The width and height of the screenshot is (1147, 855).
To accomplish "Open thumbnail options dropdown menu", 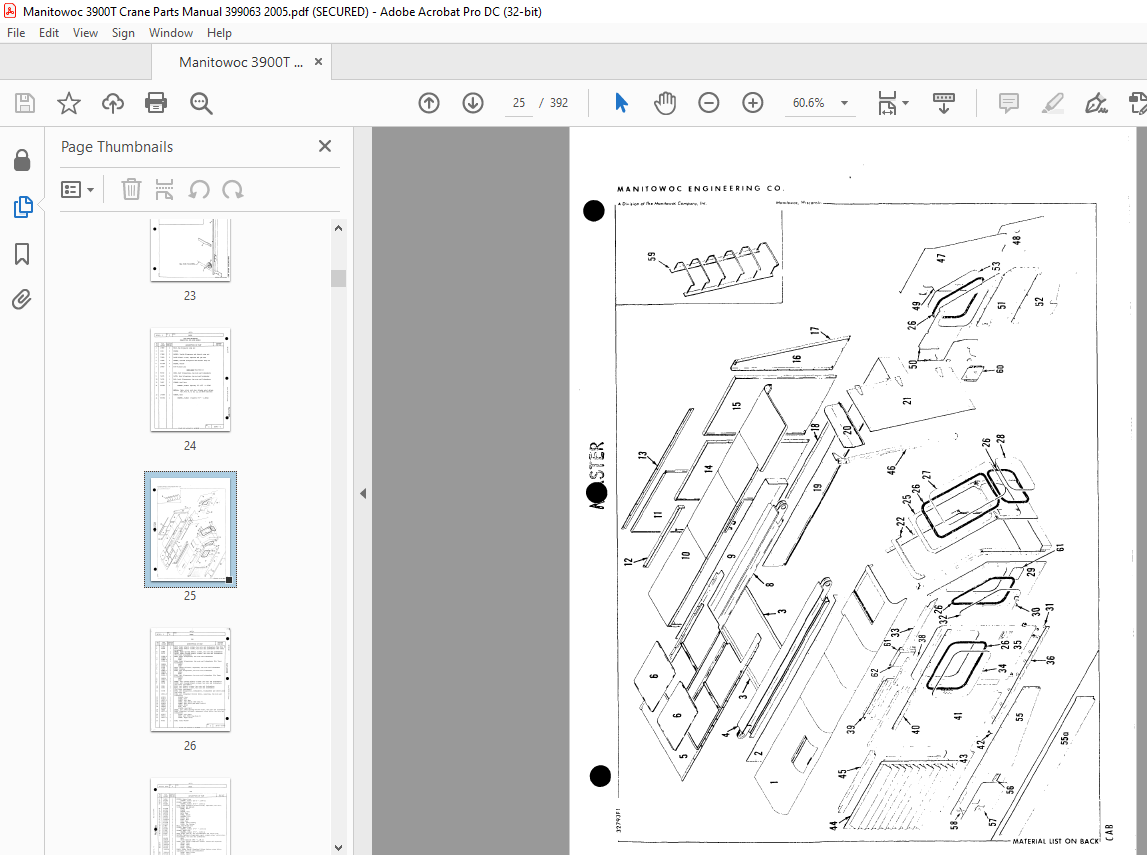I will 78,189.
